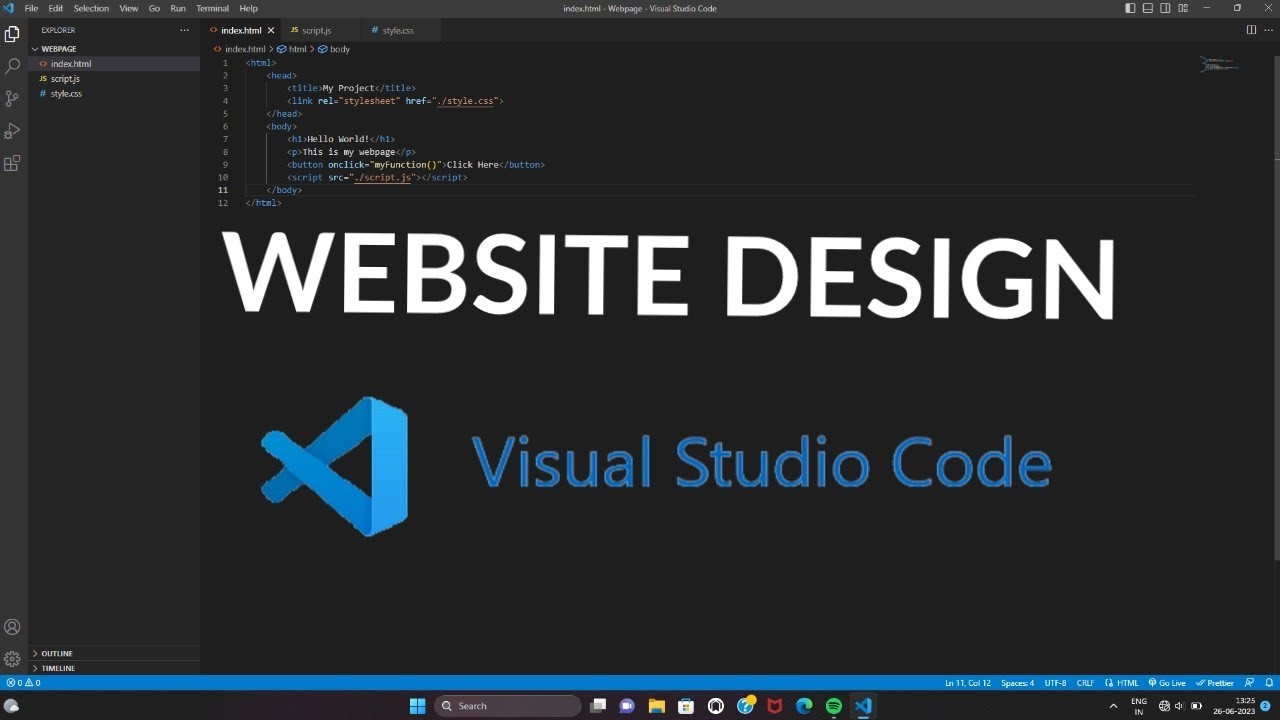Open the View menu
This screenshot has width=1280, height=720.
click(x=129, y=8)
